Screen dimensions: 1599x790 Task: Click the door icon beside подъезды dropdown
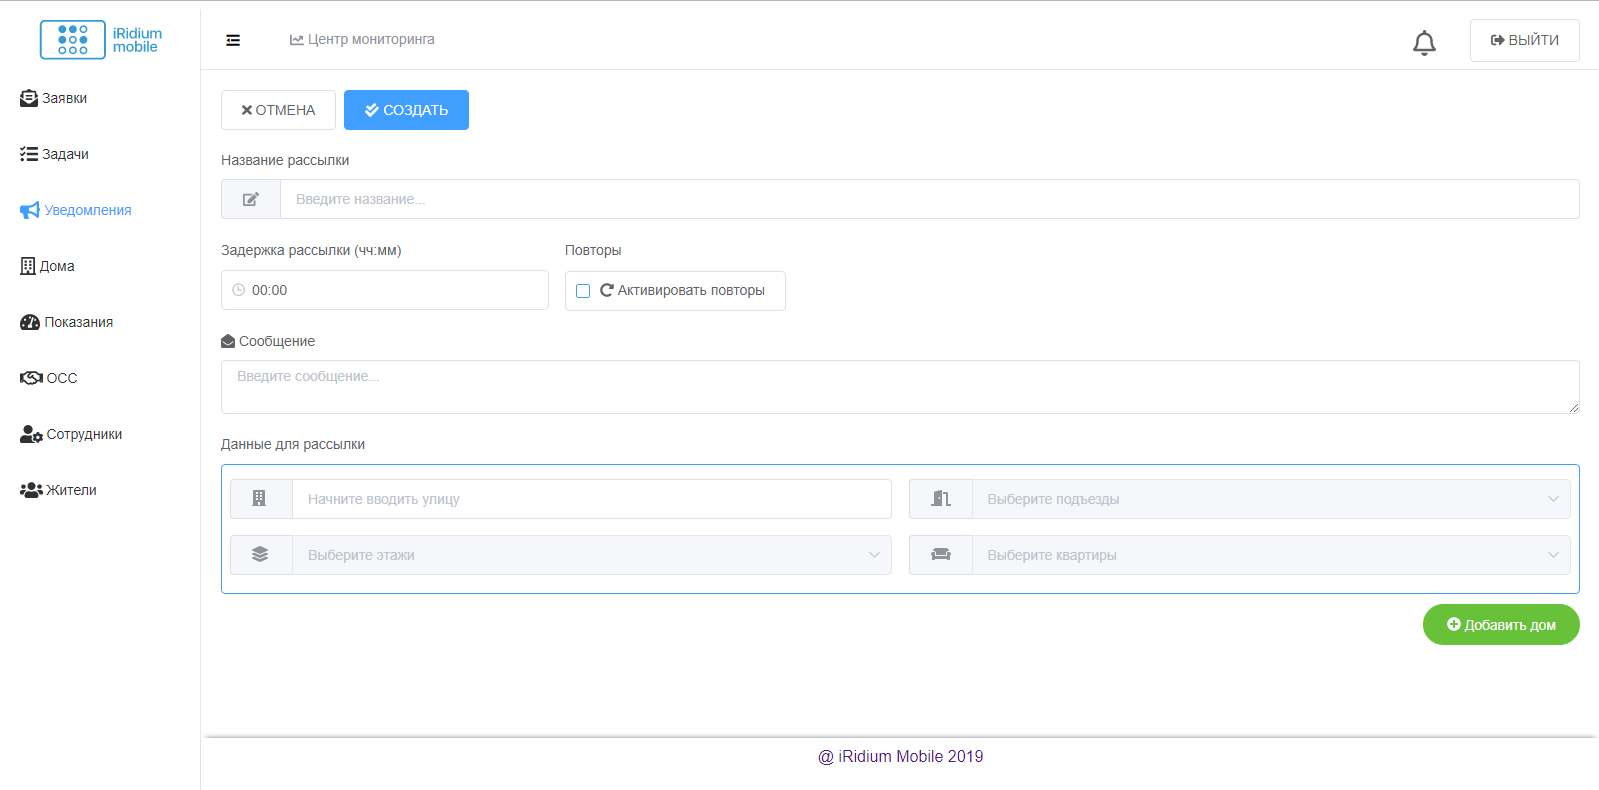pos(941,499)
